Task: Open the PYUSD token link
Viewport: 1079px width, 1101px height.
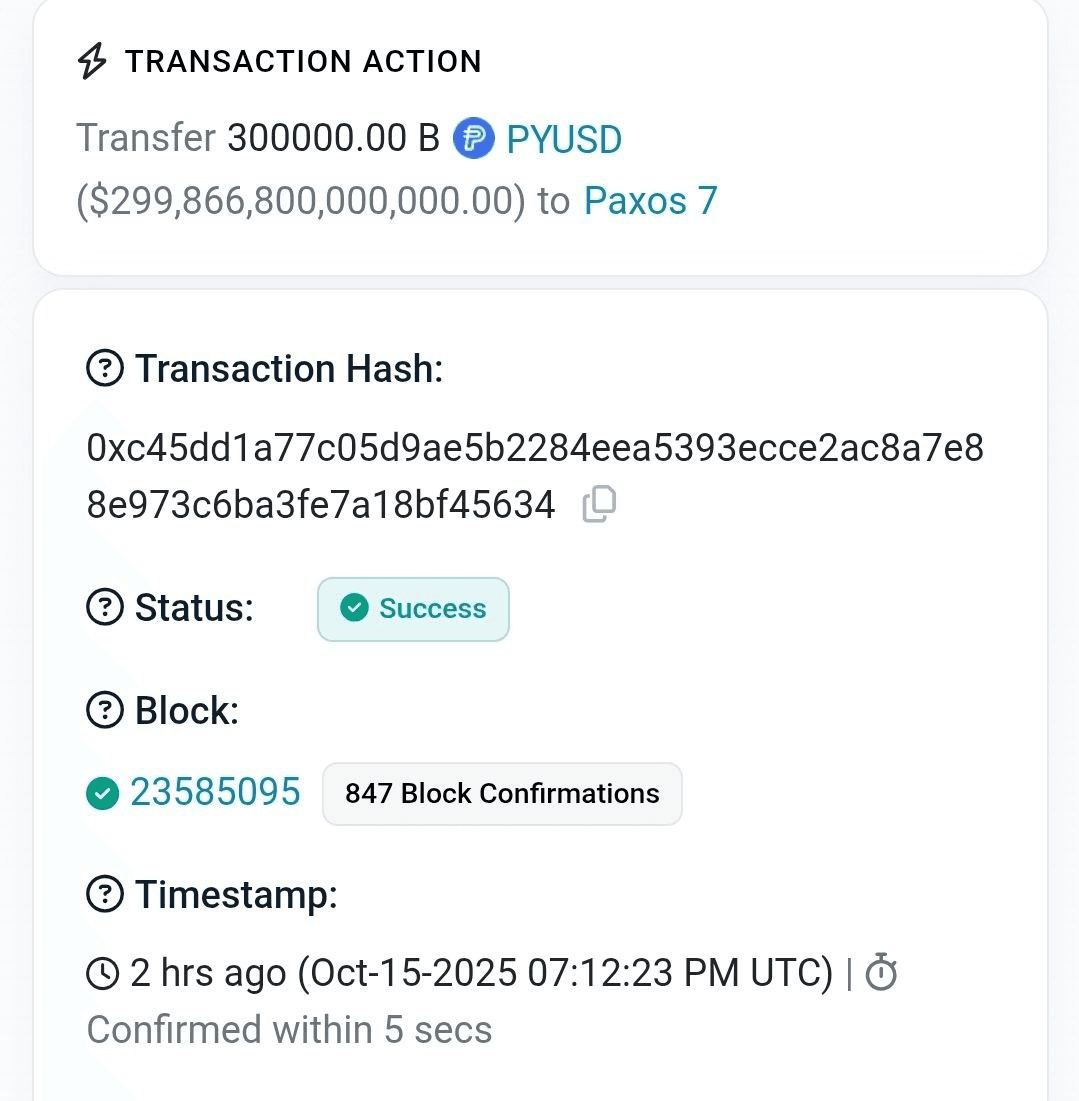Action: point(564,139)
